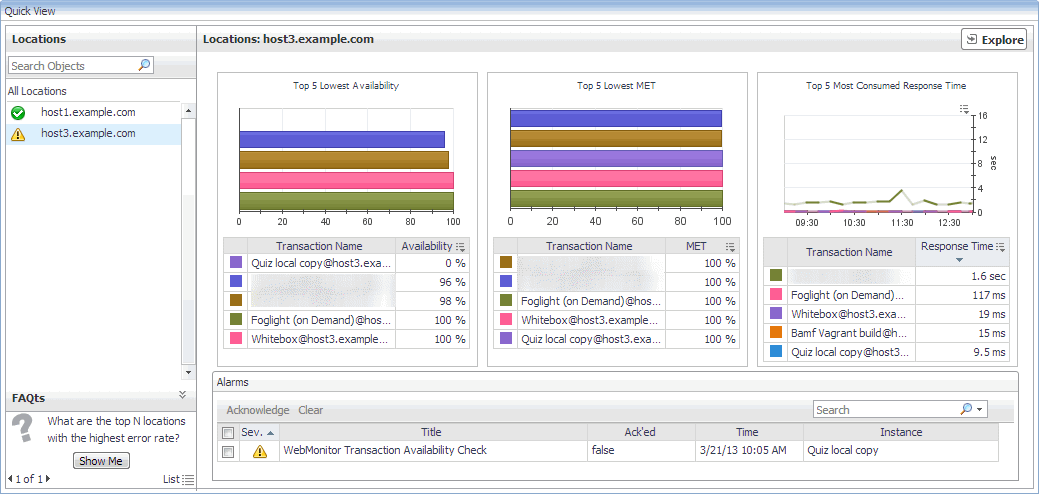Open the MET table column settings icon
The image size is (1039, 494).
click(x=731, y=246)
